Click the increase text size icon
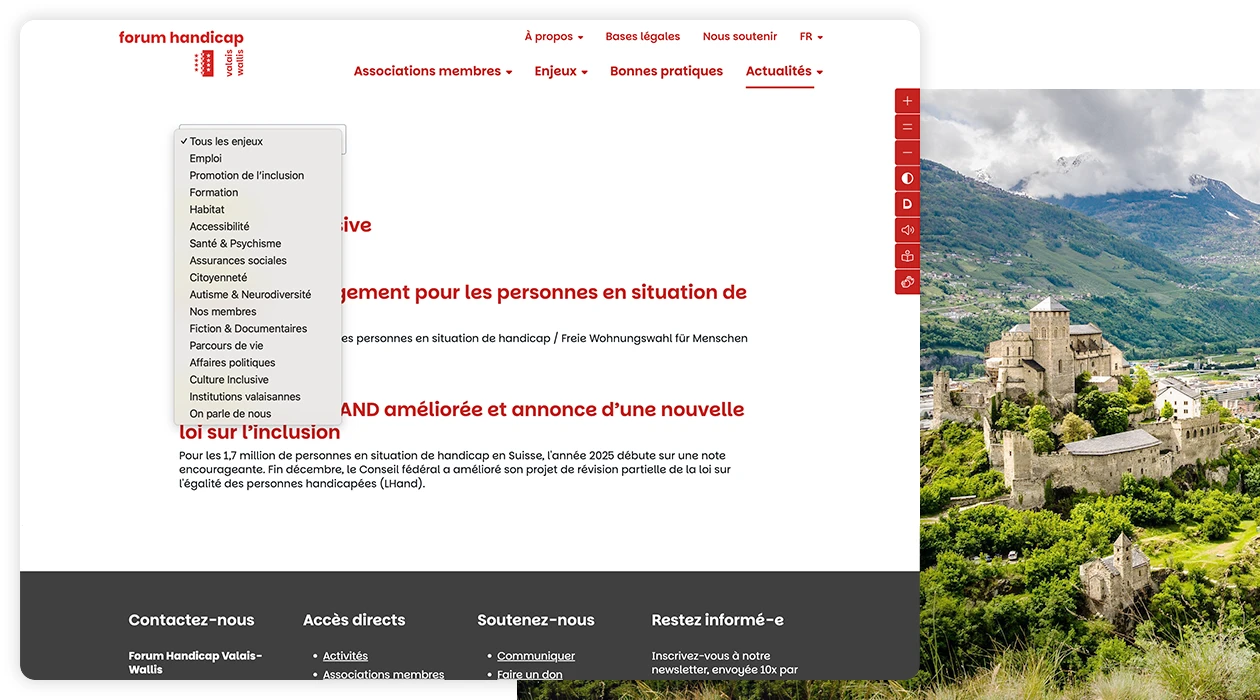This screenshot has width=1260, height=700. (906, 100)
